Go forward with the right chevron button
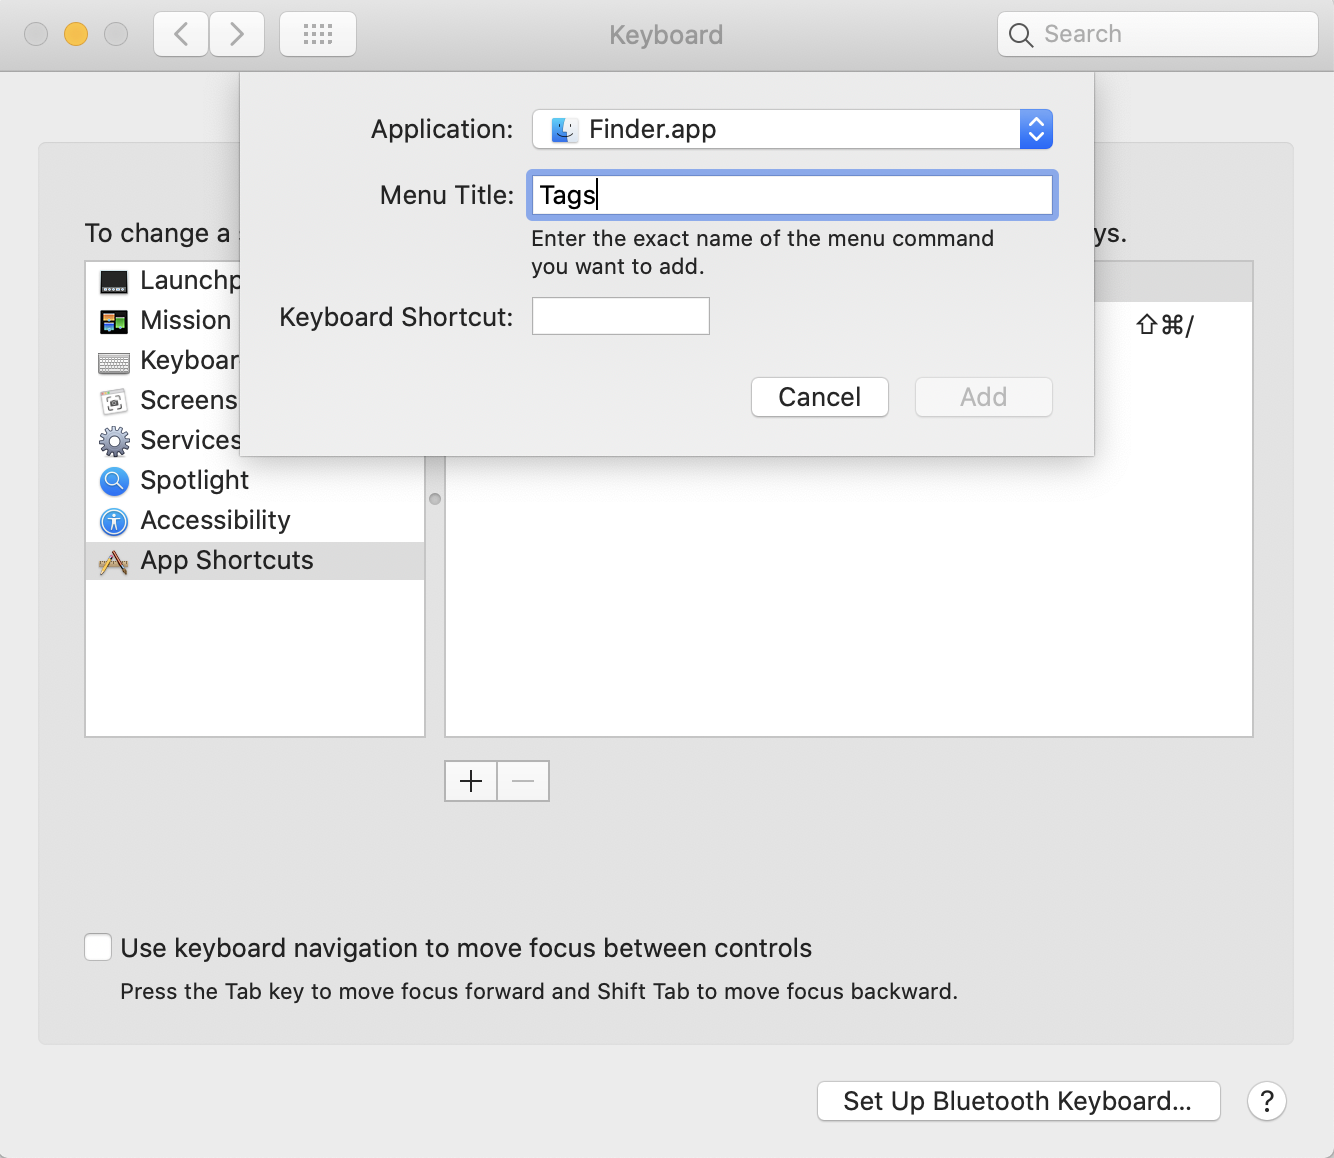Viewport: 1334px width, 1158px height. [237, 35]
